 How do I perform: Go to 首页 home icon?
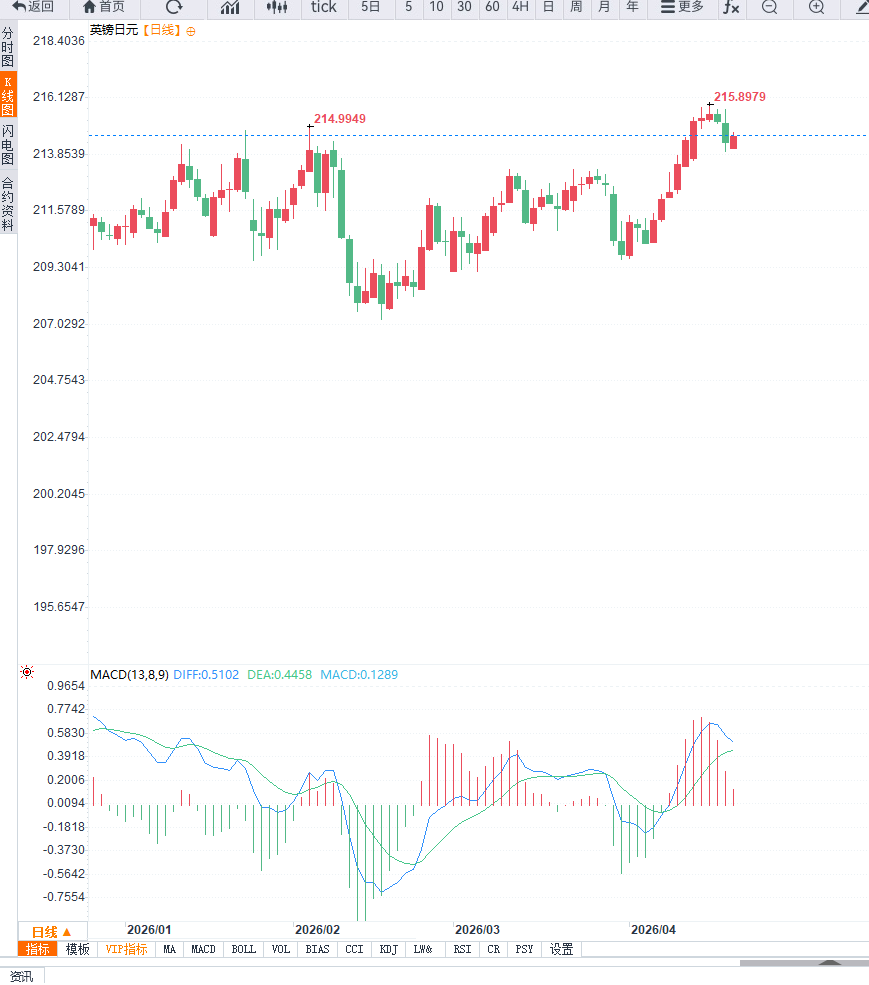104,7
